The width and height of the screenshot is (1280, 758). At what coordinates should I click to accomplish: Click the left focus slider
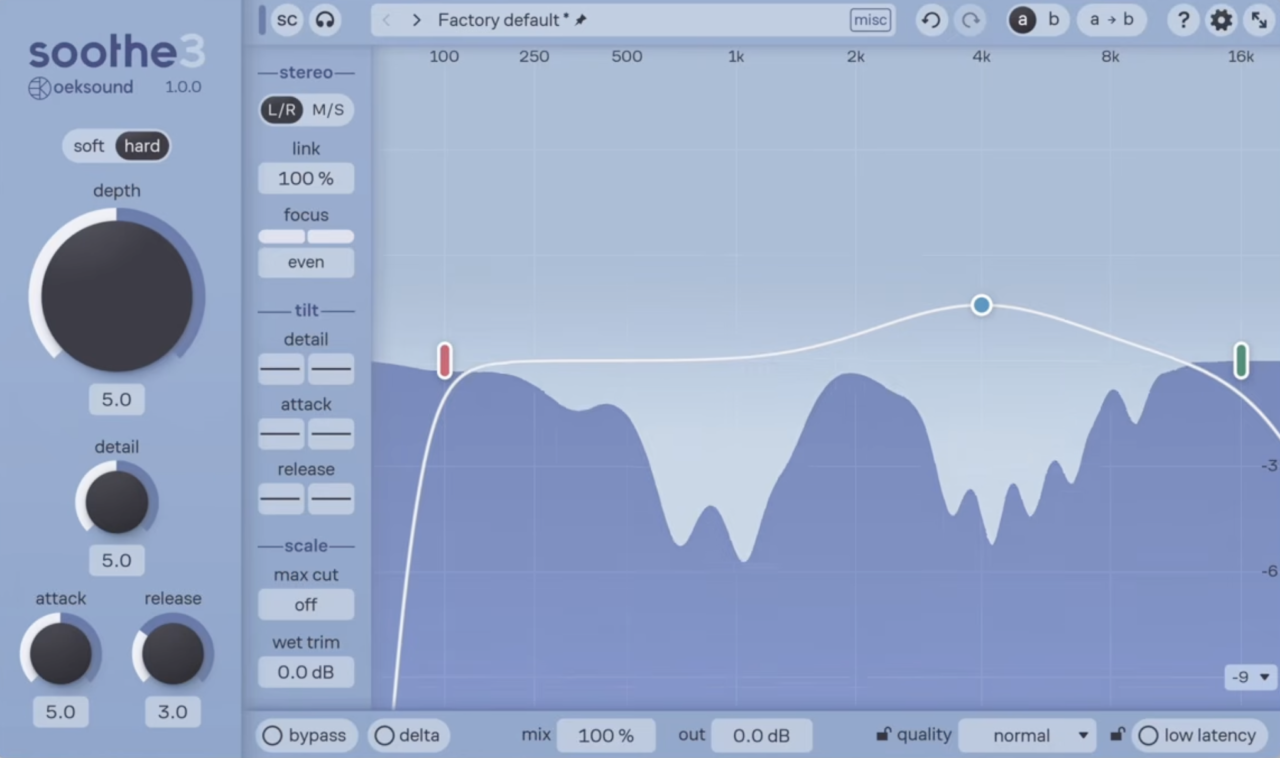(x=281, y=237)
